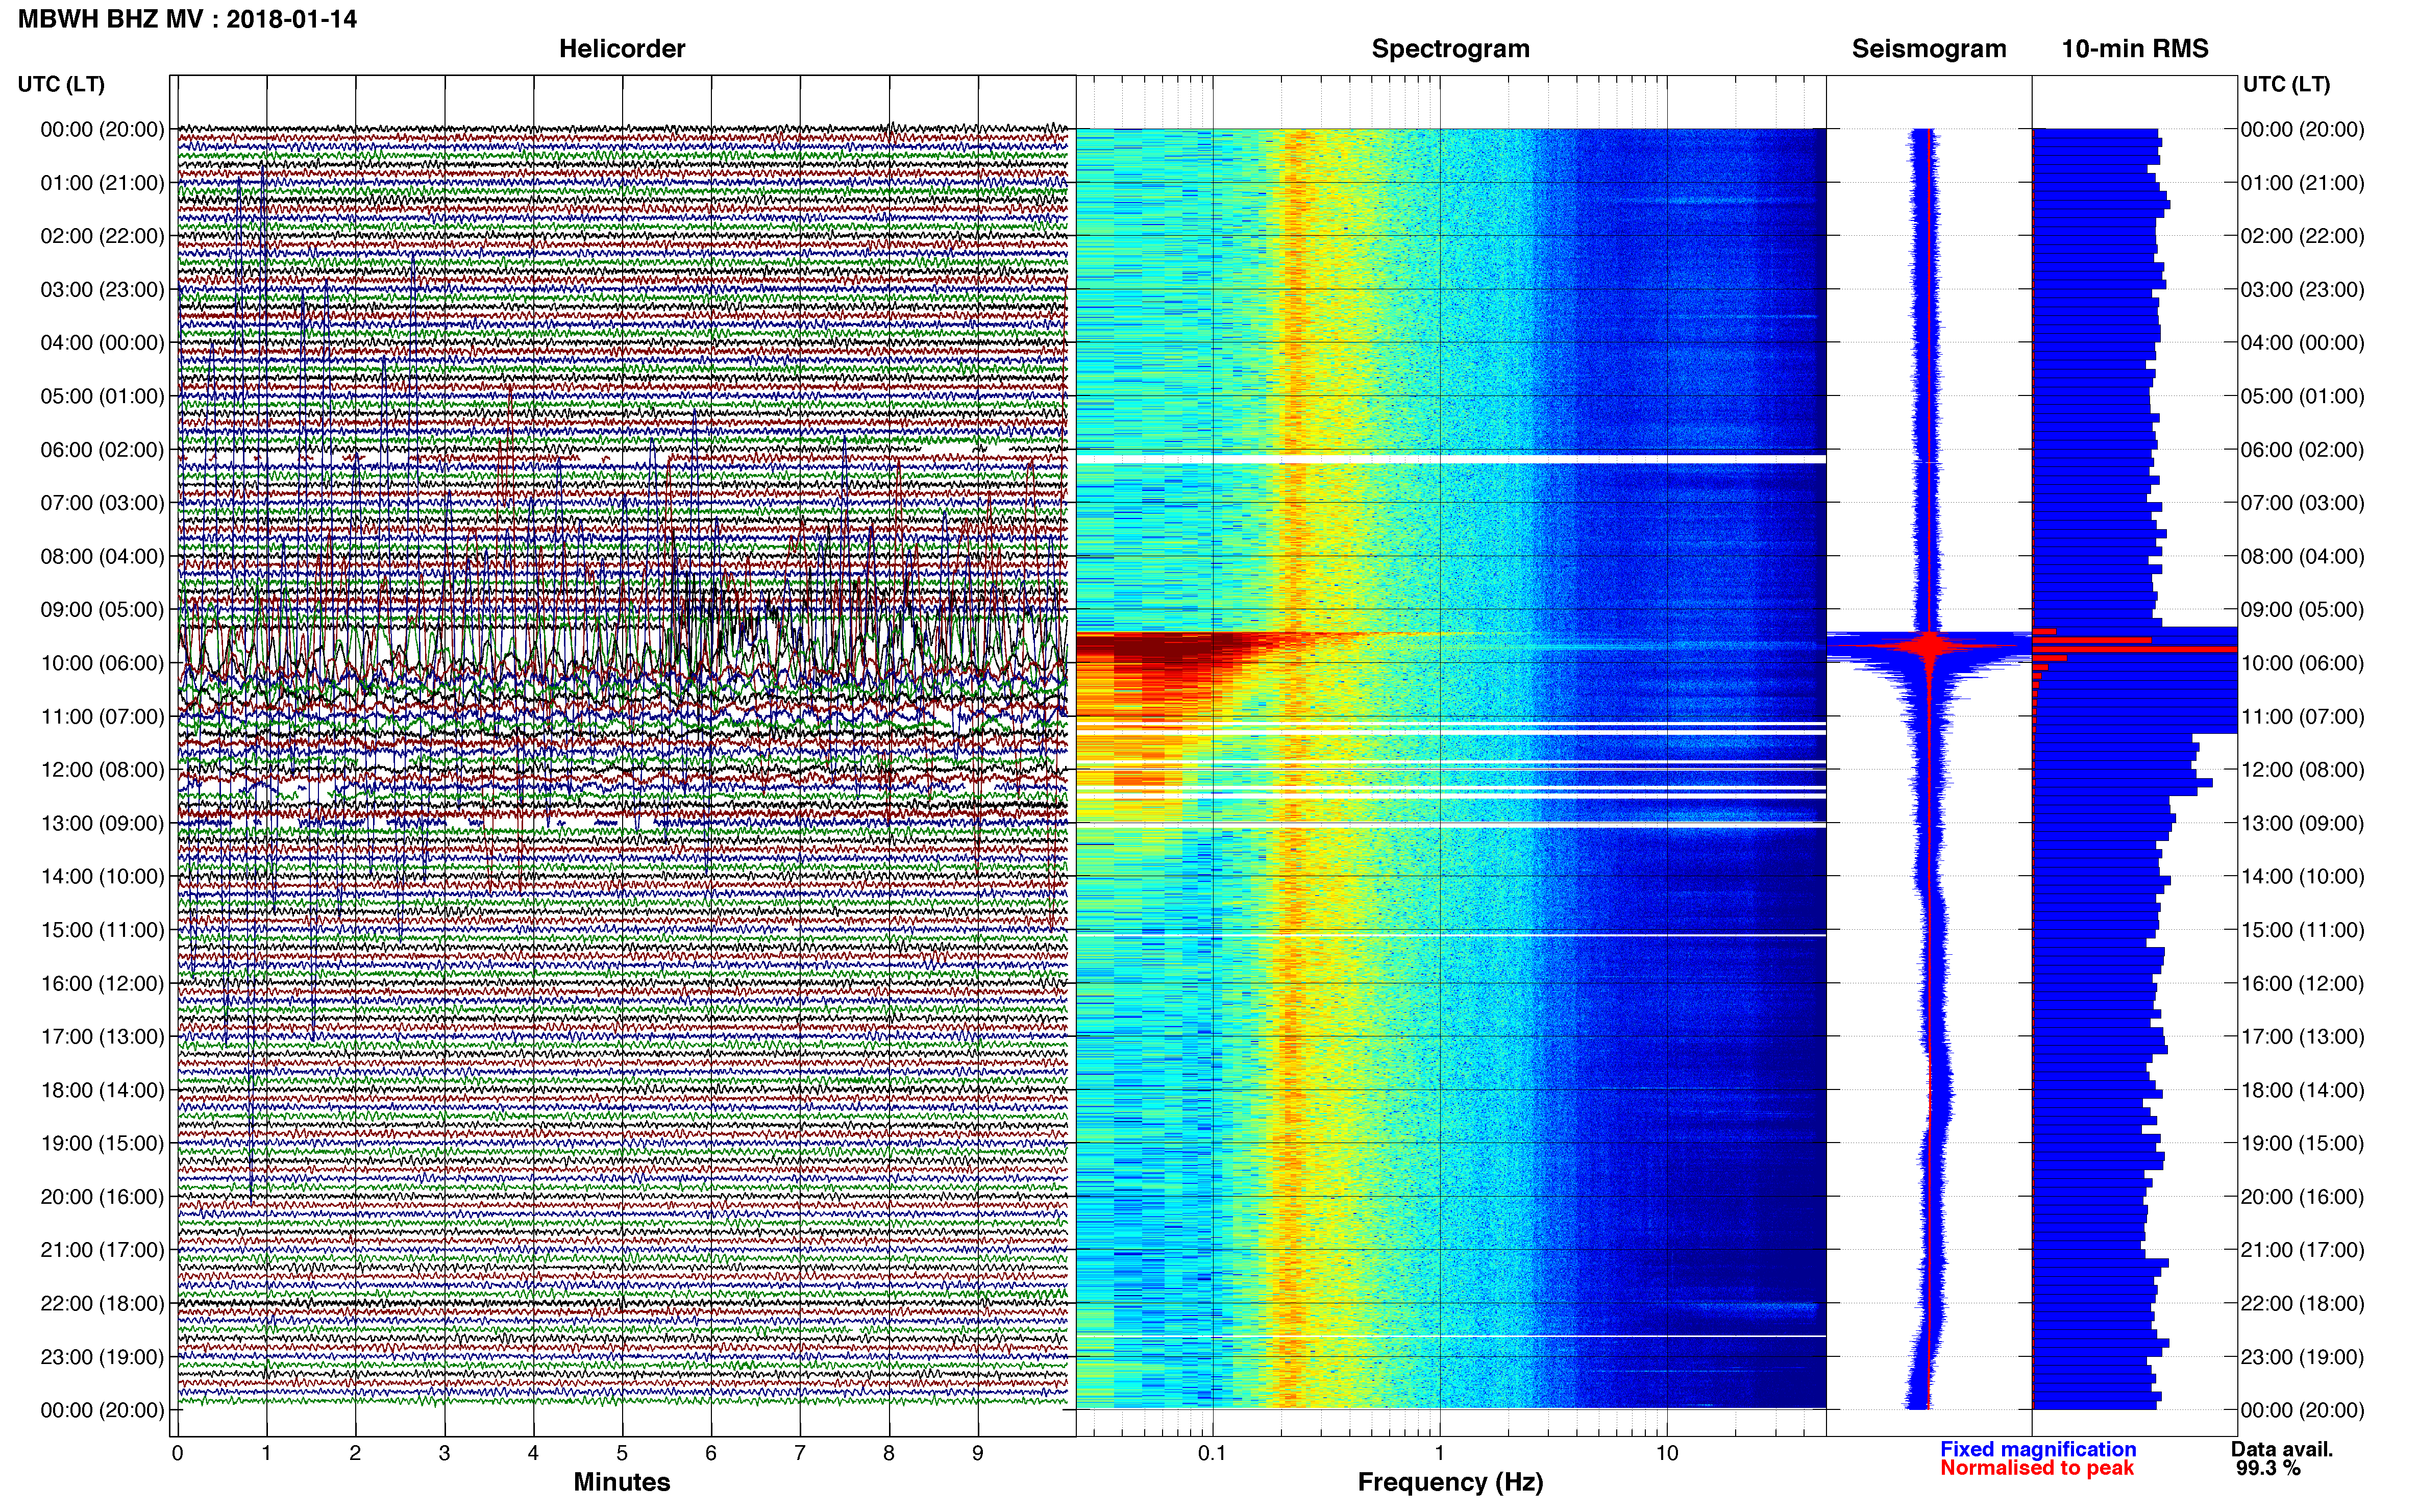The width and height of the screenshot is (2419, 1512).
Task: Click the 'Normalised to peak' legend text
Action: pos(2037,1468)
